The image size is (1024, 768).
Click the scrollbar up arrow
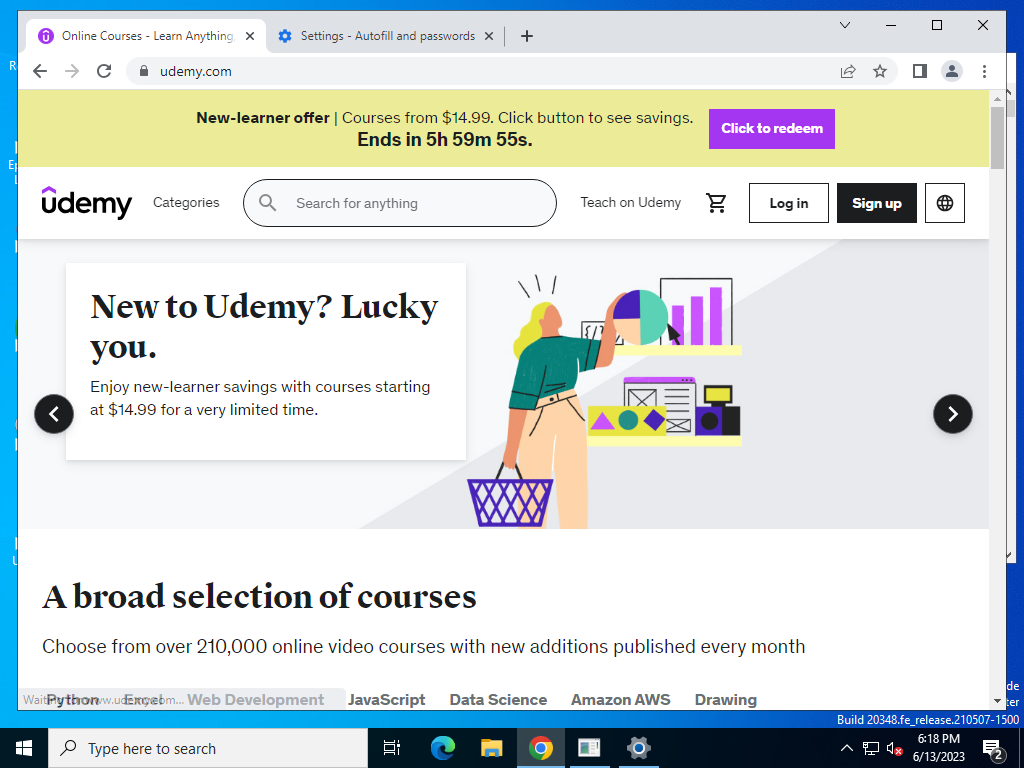[997, 99]
